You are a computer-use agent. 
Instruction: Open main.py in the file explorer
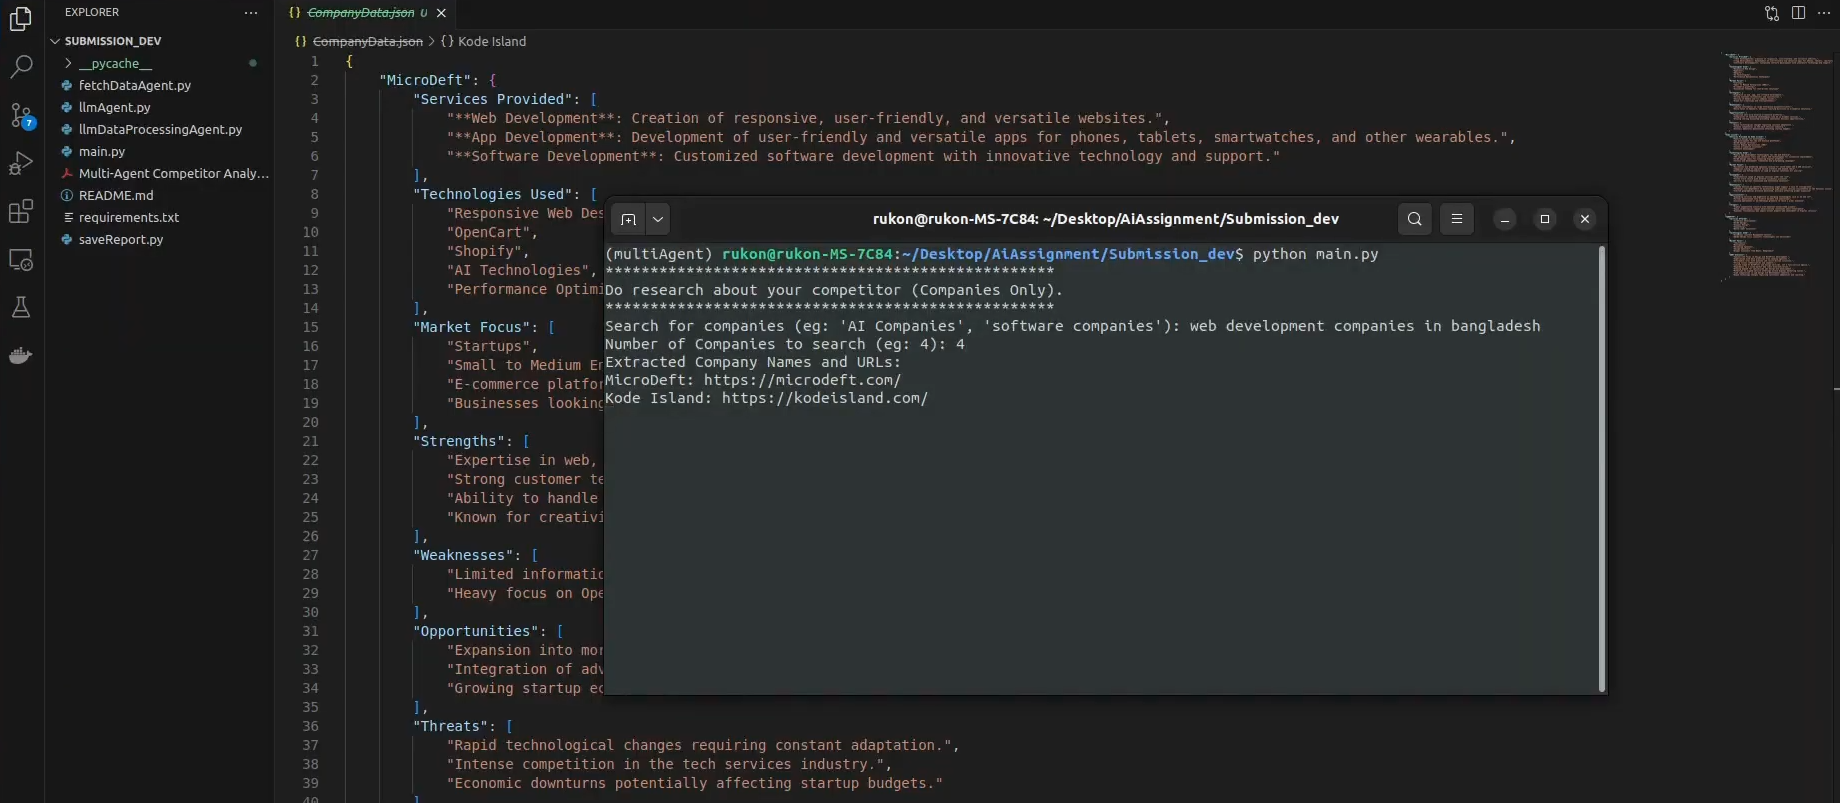(102, 151)
